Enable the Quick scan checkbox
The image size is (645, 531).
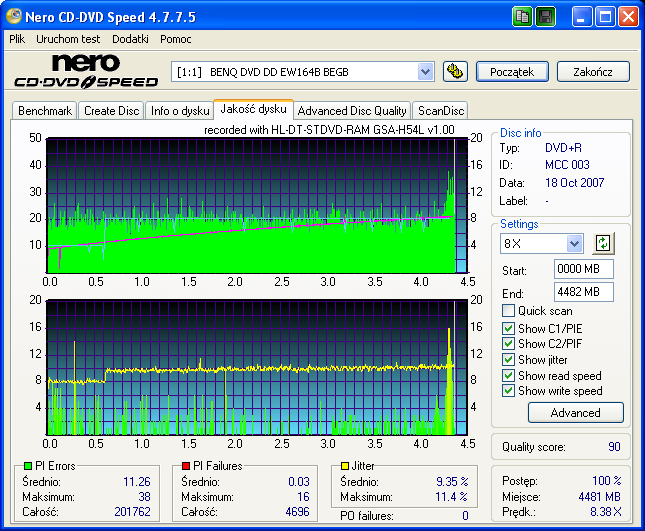[x=509, y=311]
